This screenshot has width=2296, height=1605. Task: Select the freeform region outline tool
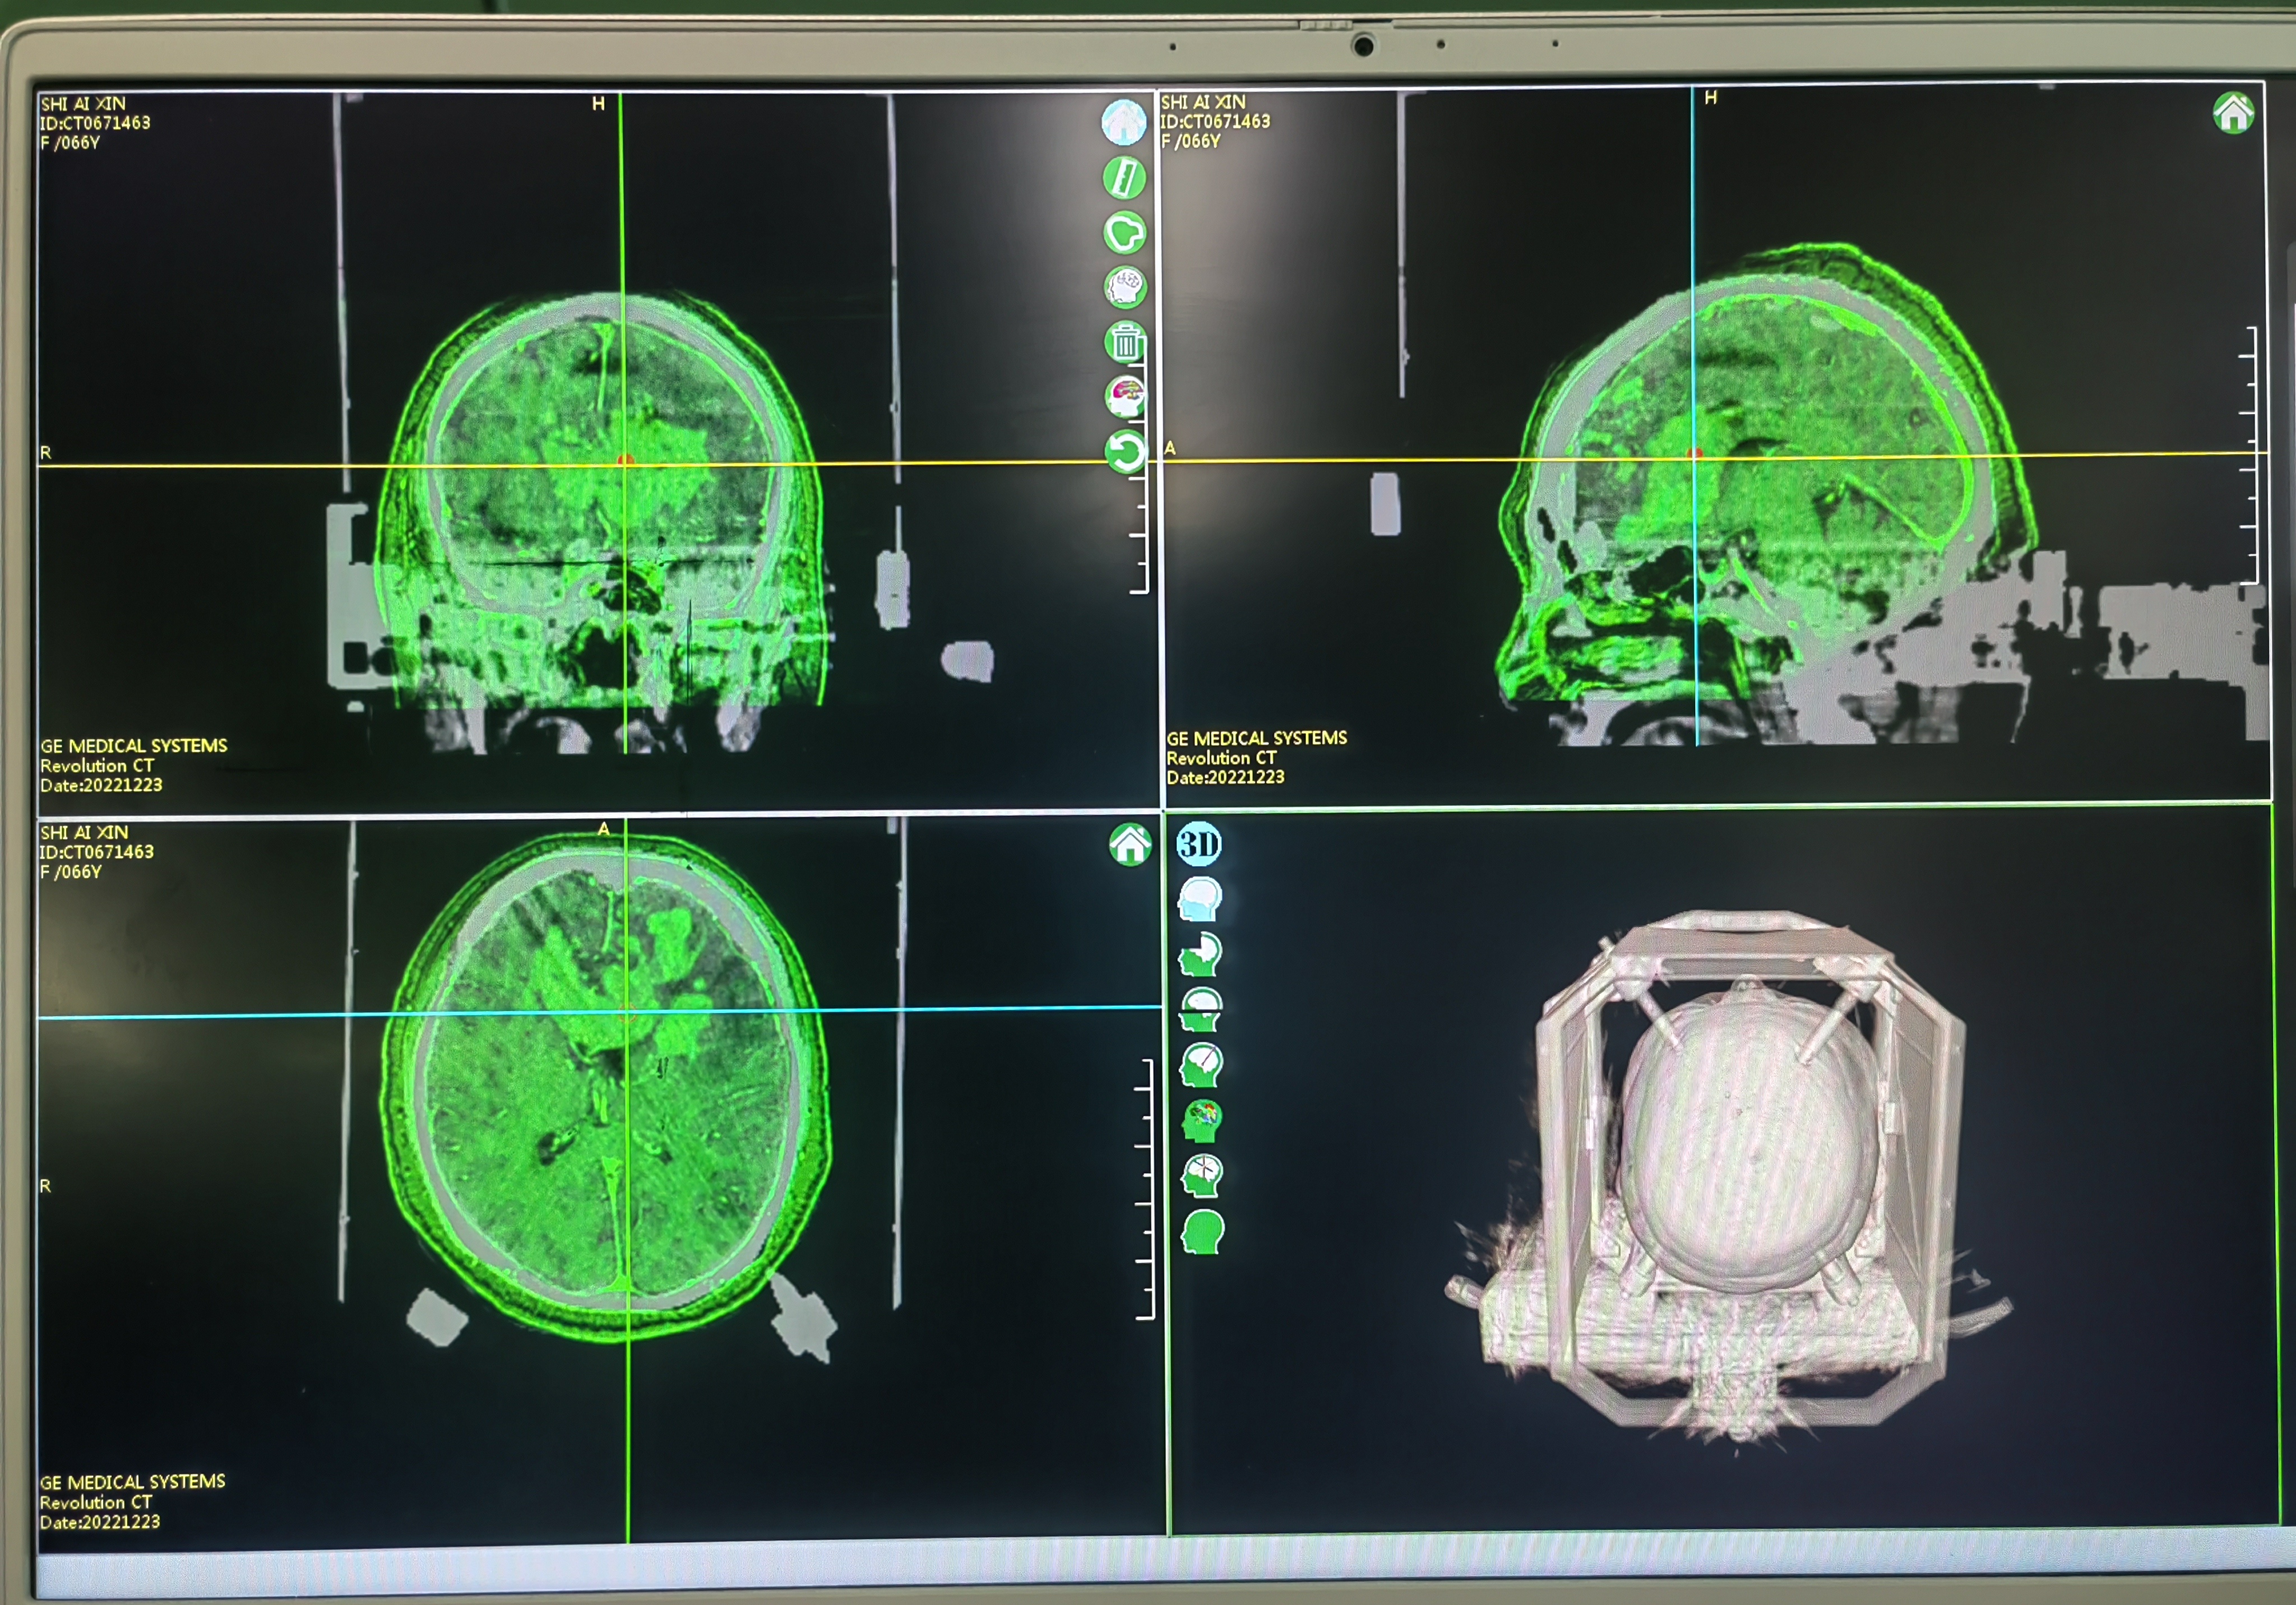coord(1124,233)
